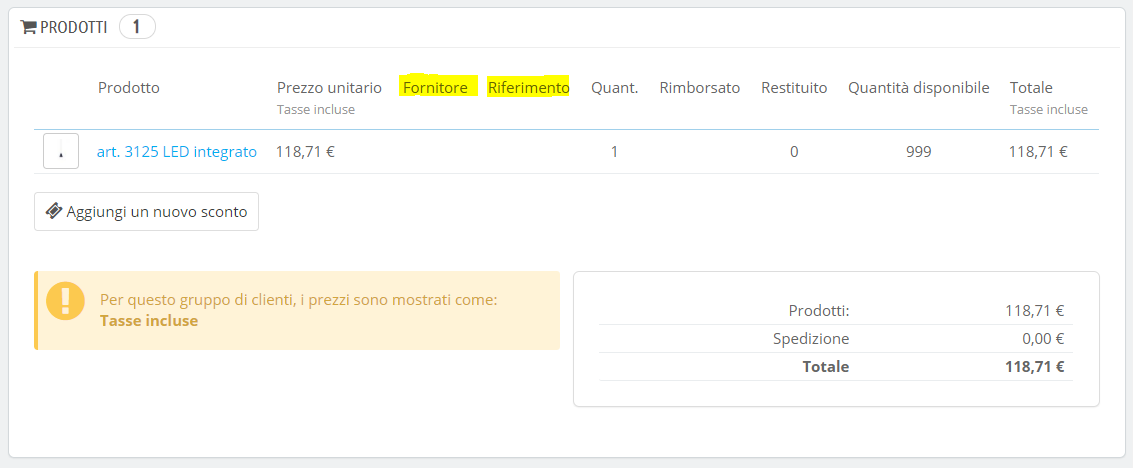Open the 'art. 3125 LED integrato' product link
This screenshot has width=1133, height=468.
pos(177,152)
